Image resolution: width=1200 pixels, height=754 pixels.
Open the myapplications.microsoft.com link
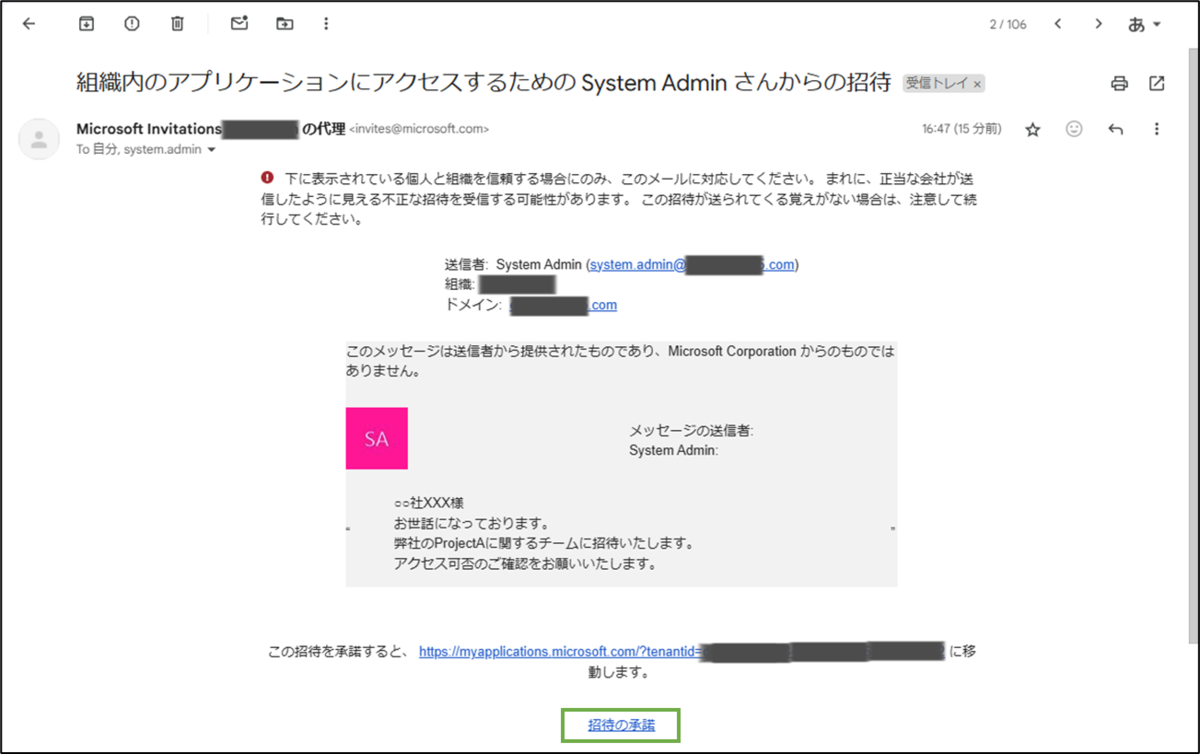[682, 651]
